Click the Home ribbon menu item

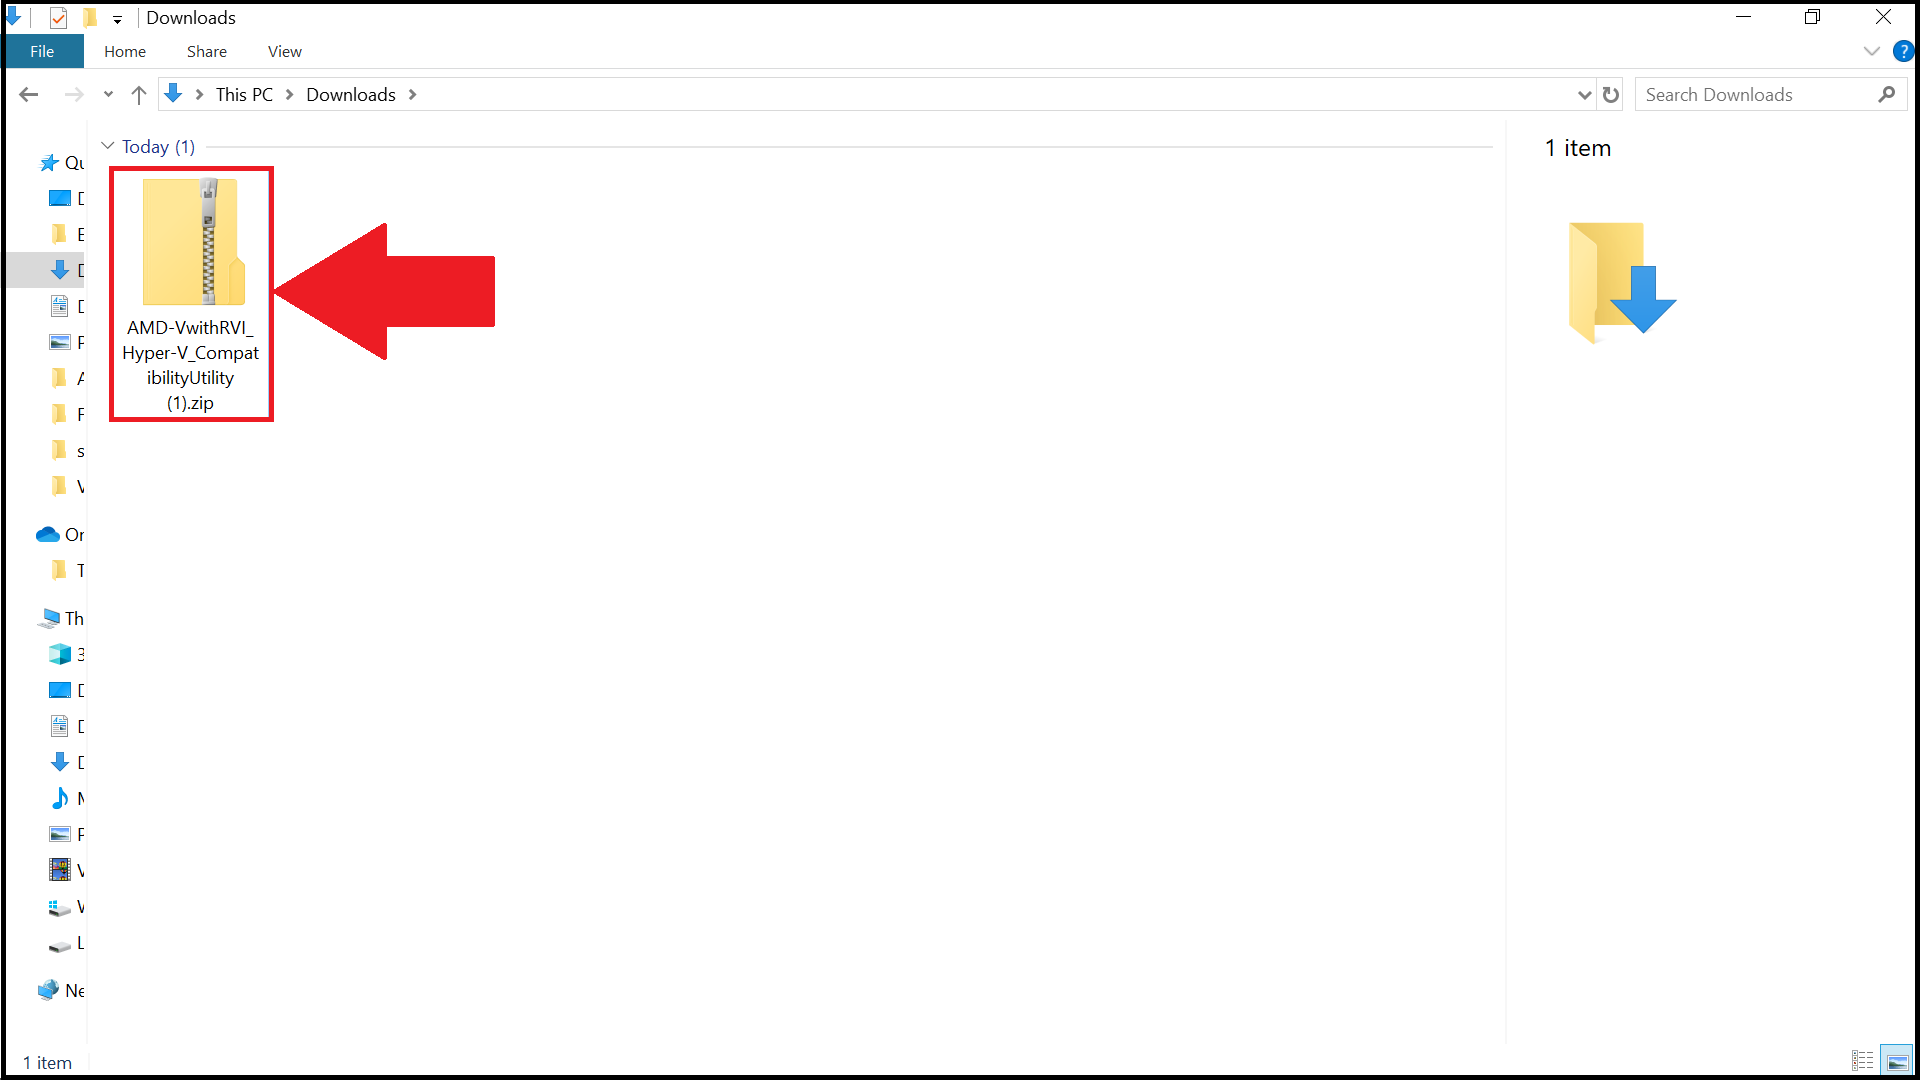pyautogui.click(x=125, y=51)
